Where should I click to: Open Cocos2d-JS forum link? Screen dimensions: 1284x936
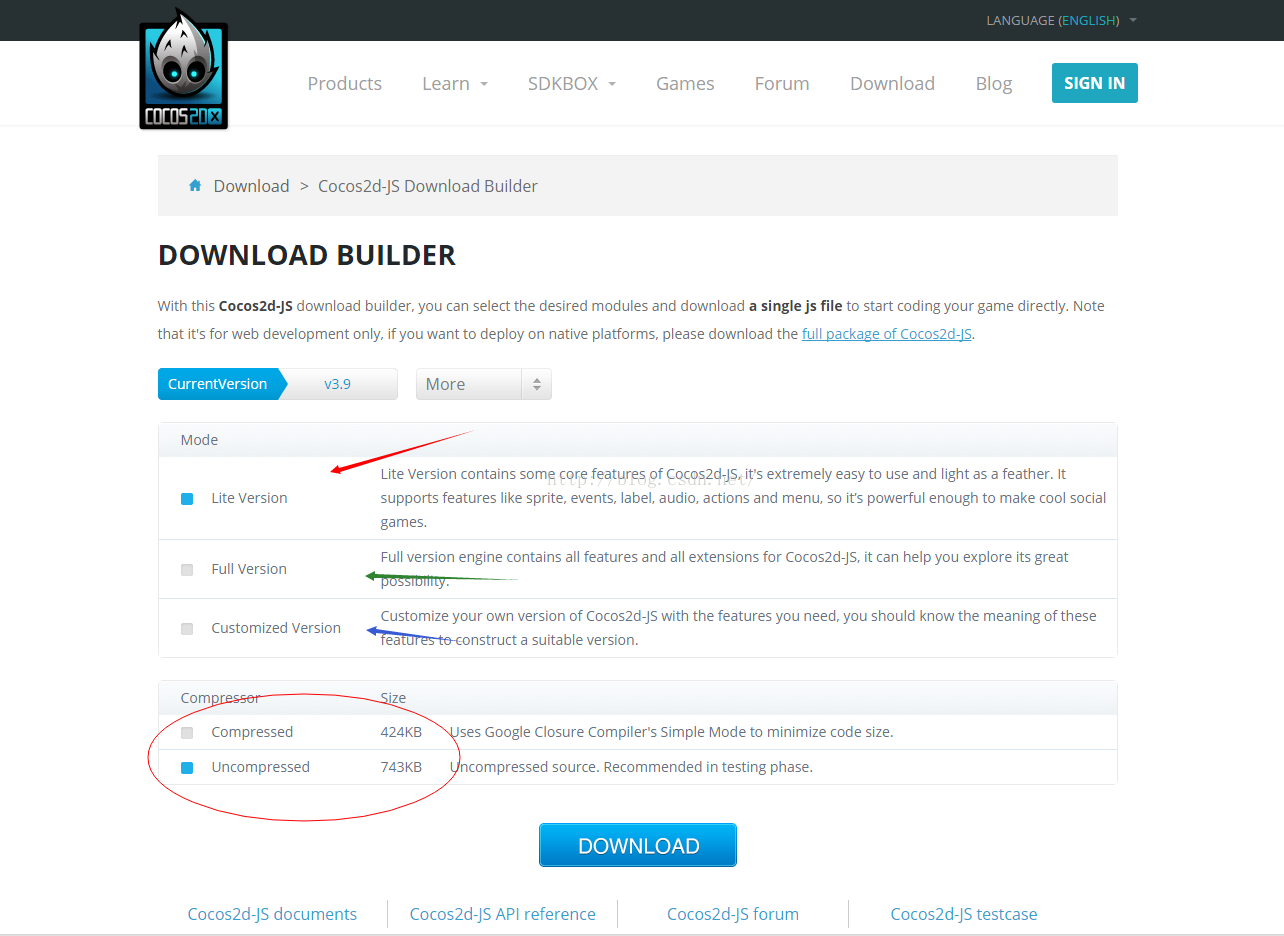[733, 914]
